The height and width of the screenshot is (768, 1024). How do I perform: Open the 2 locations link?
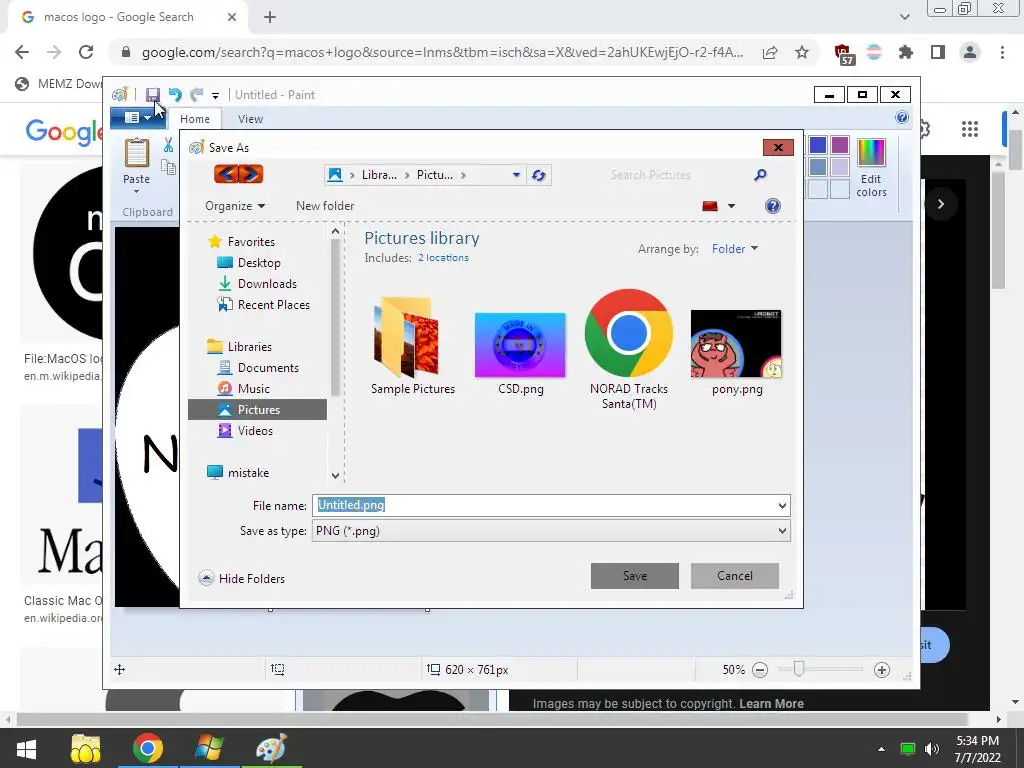point(443,258)
